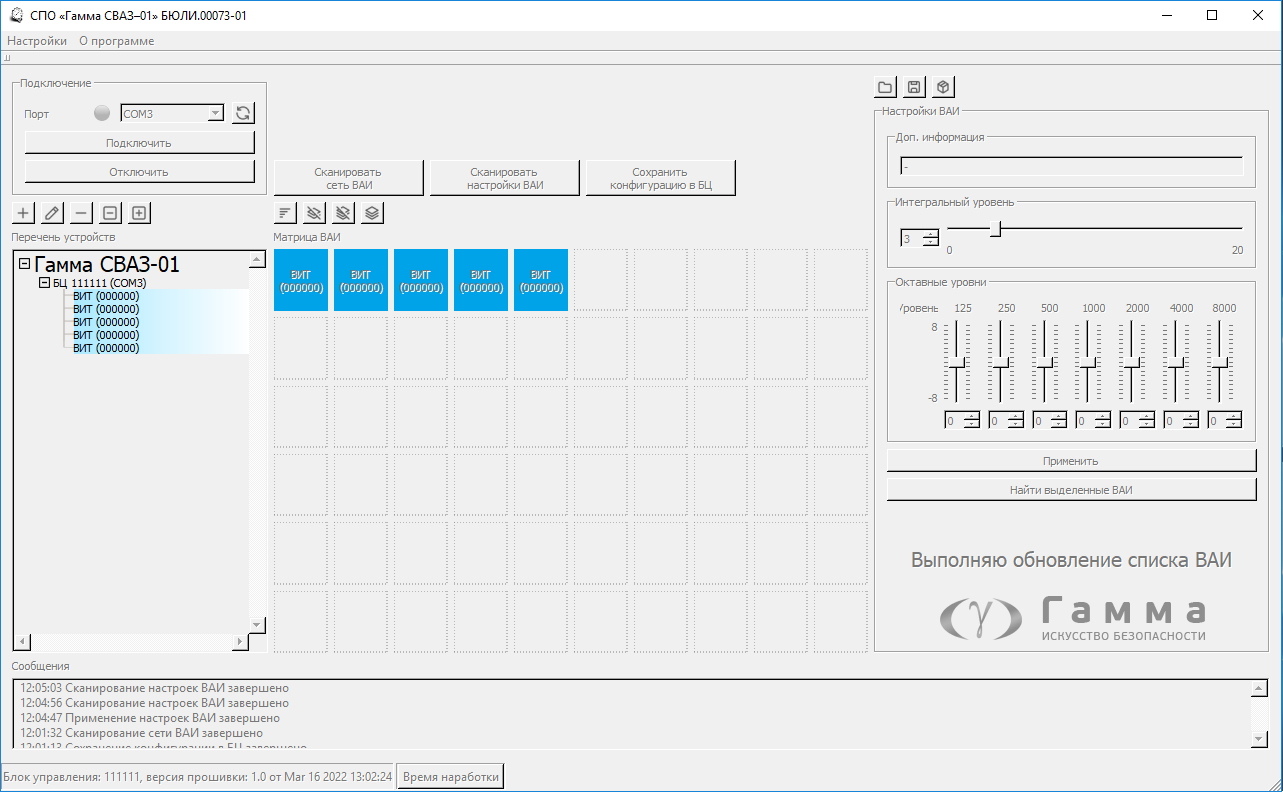Image resolution: width=1283 pixels, height=792 pixels.
Task: Click the device tree scroll-right arrow
Action: click(240, 641)
